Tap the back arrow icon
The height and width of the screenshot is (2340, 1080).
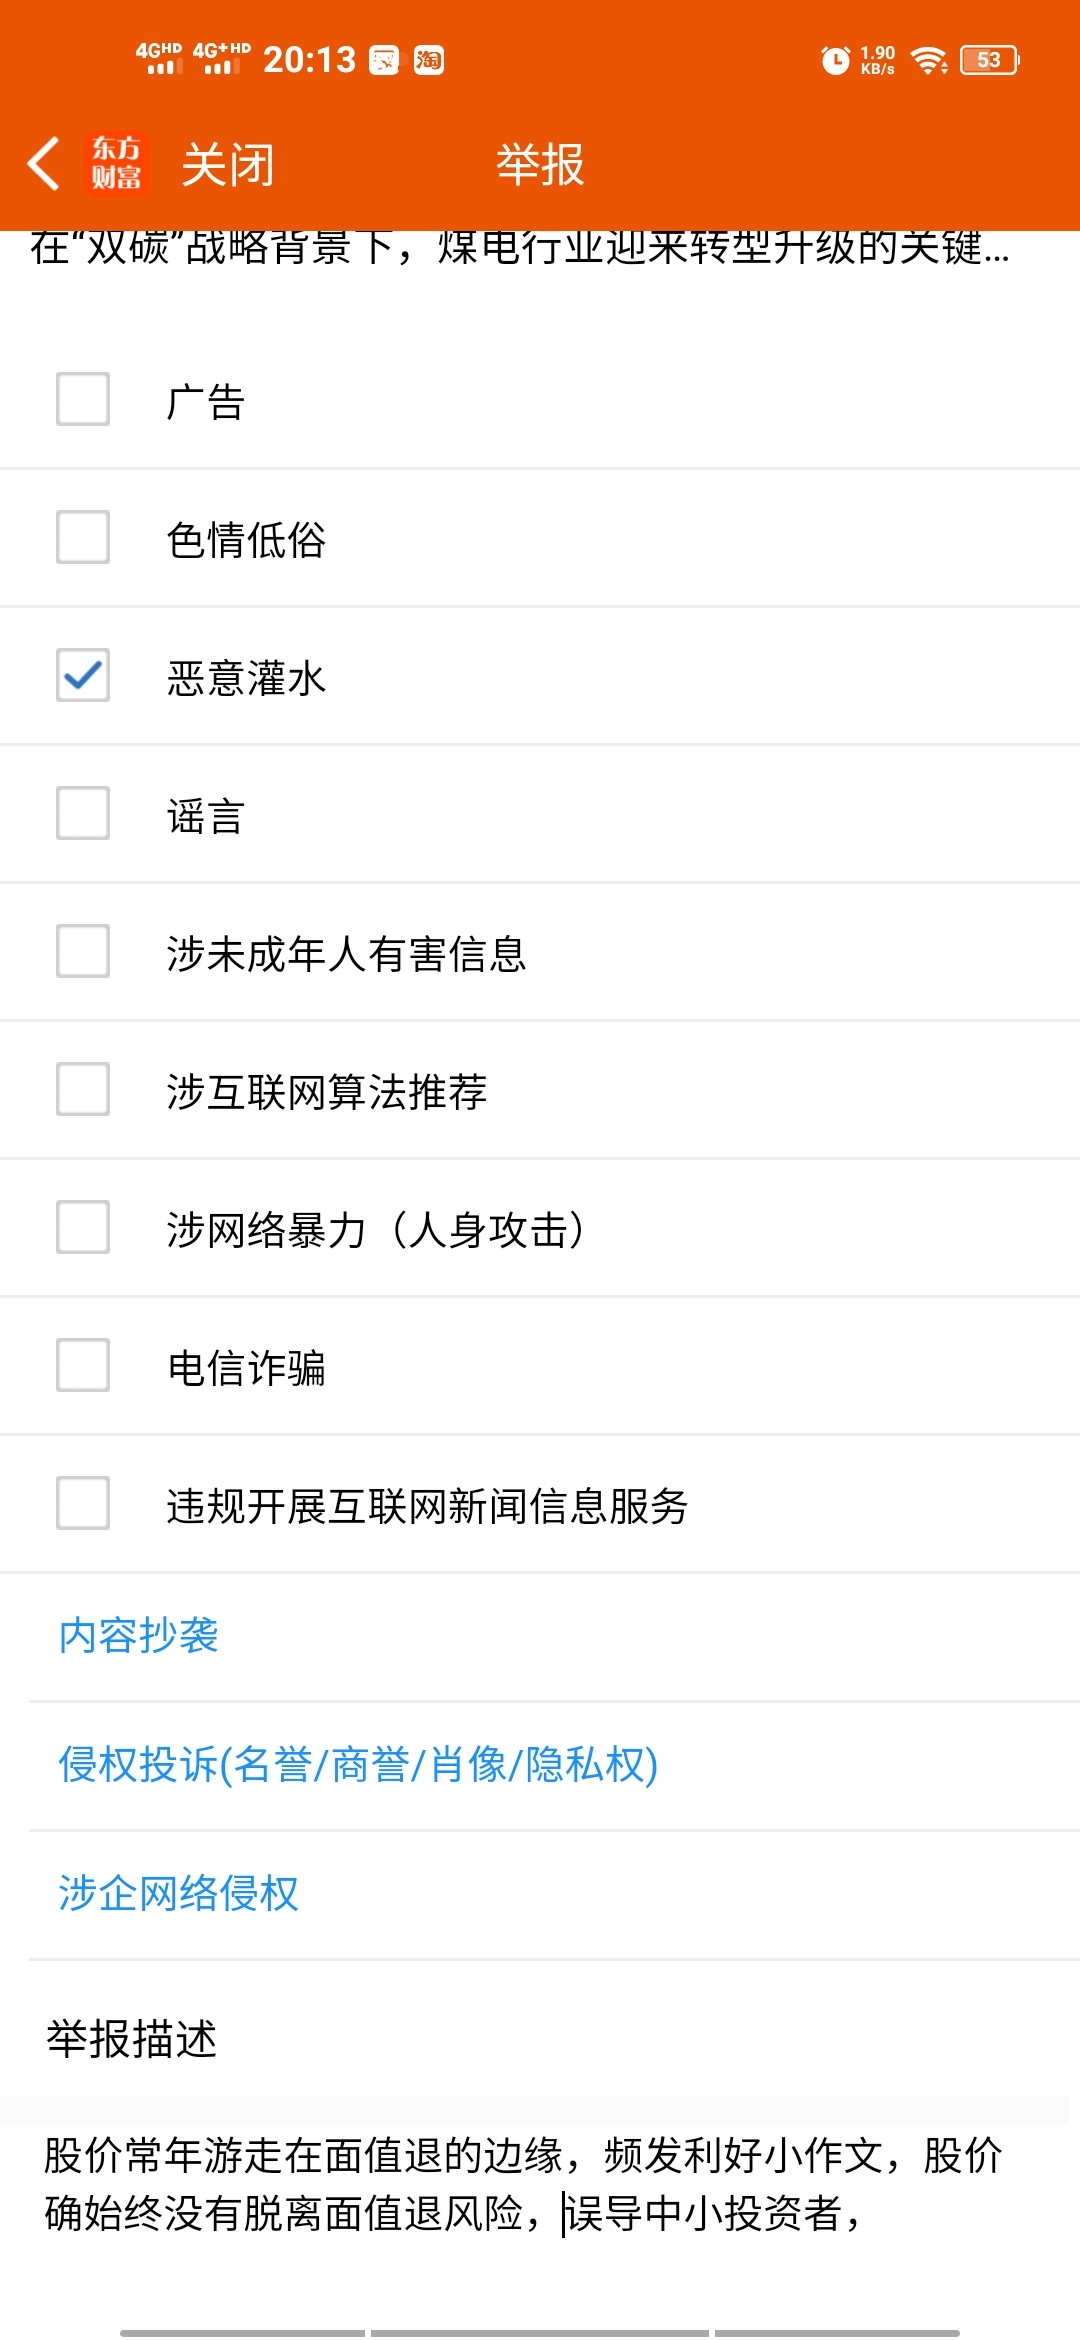(44, 164)
